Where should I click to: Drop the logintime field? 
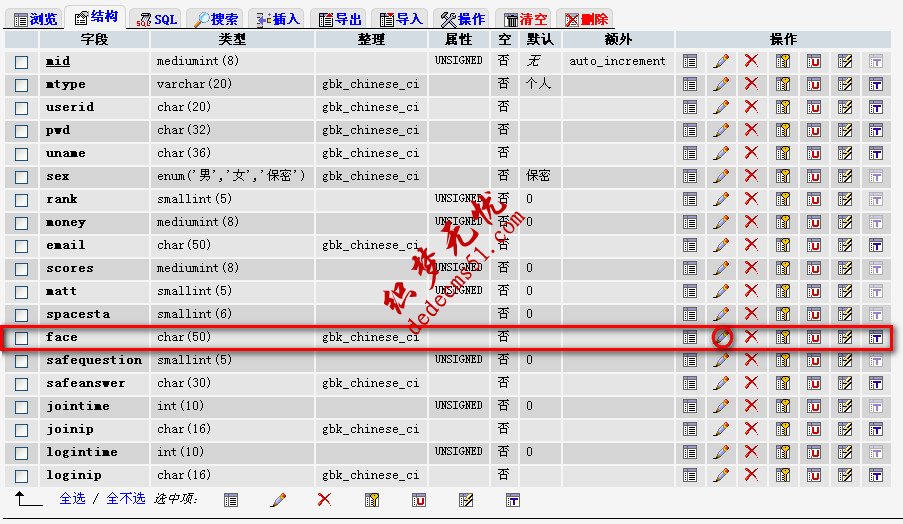751,452
